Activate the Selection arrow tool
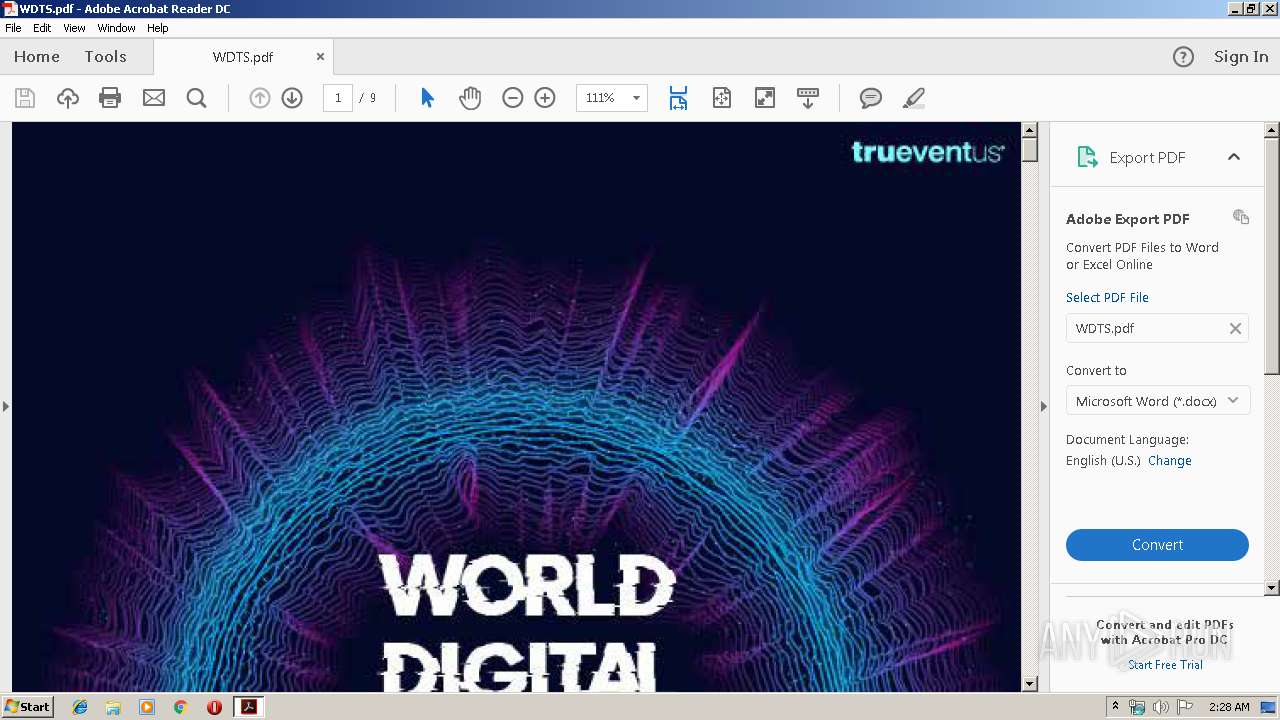The height and width of the screenshot is (720, 1280). tap(428, 98)
